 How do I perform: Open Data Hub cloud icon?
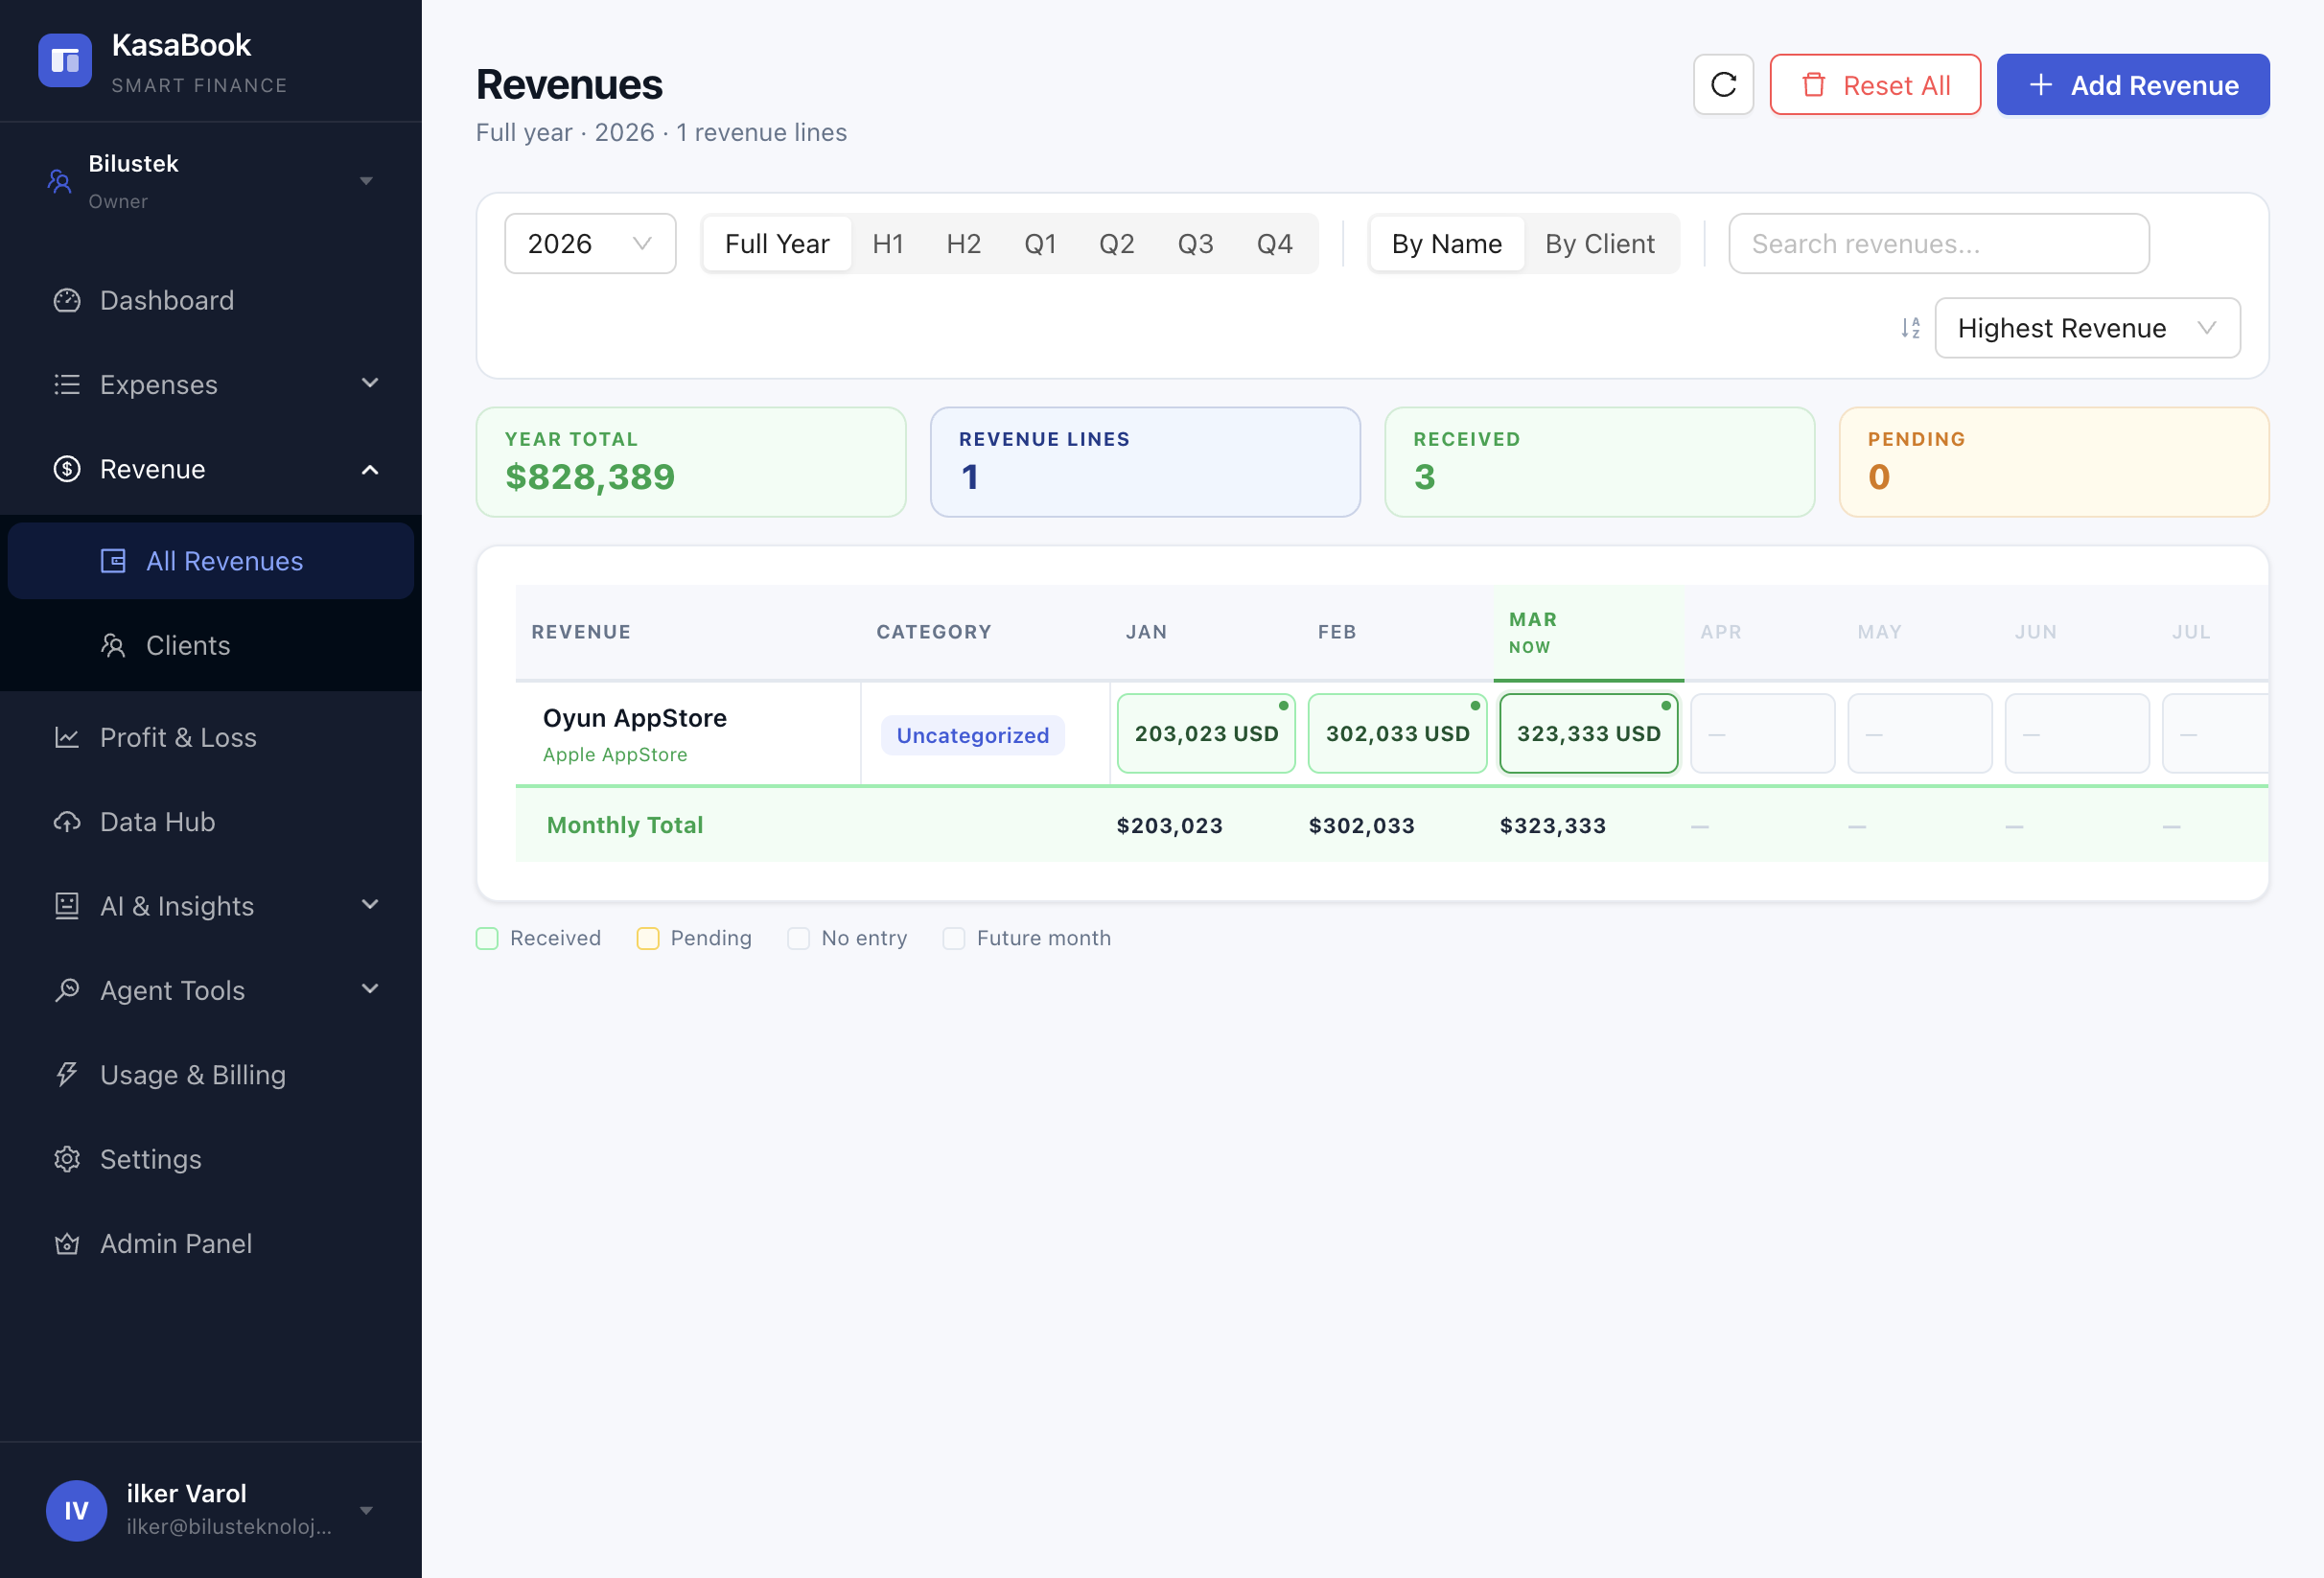tap(67, 822)
